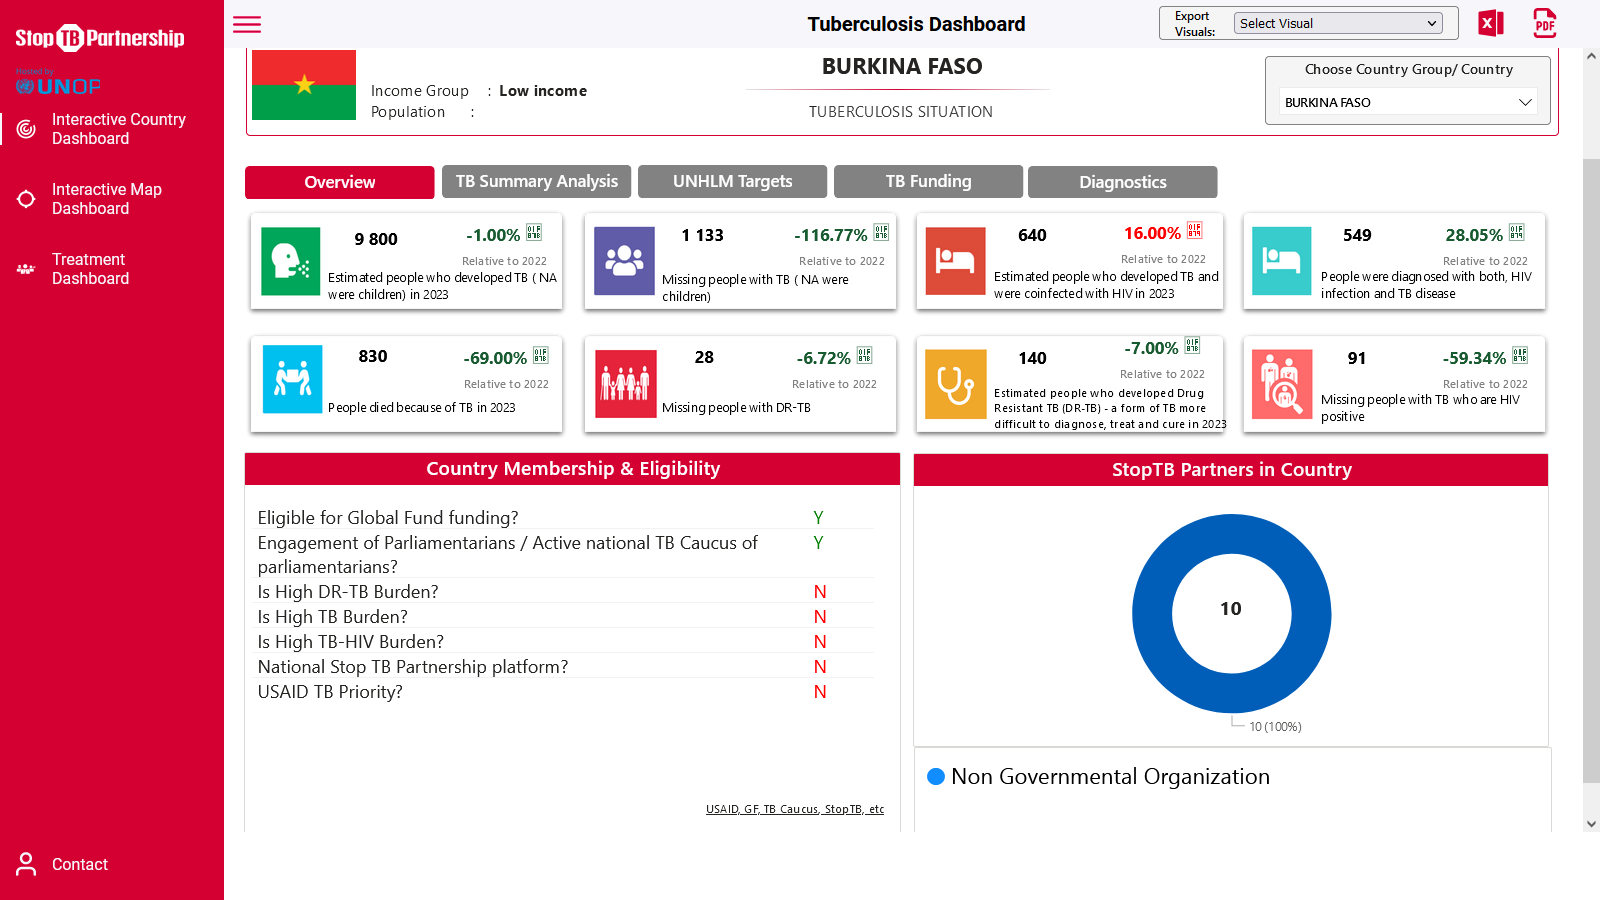Click the TB deaths people icon
Image resolution: width=1600 pixels, height=900 pixels.
(x=292, y=379)
